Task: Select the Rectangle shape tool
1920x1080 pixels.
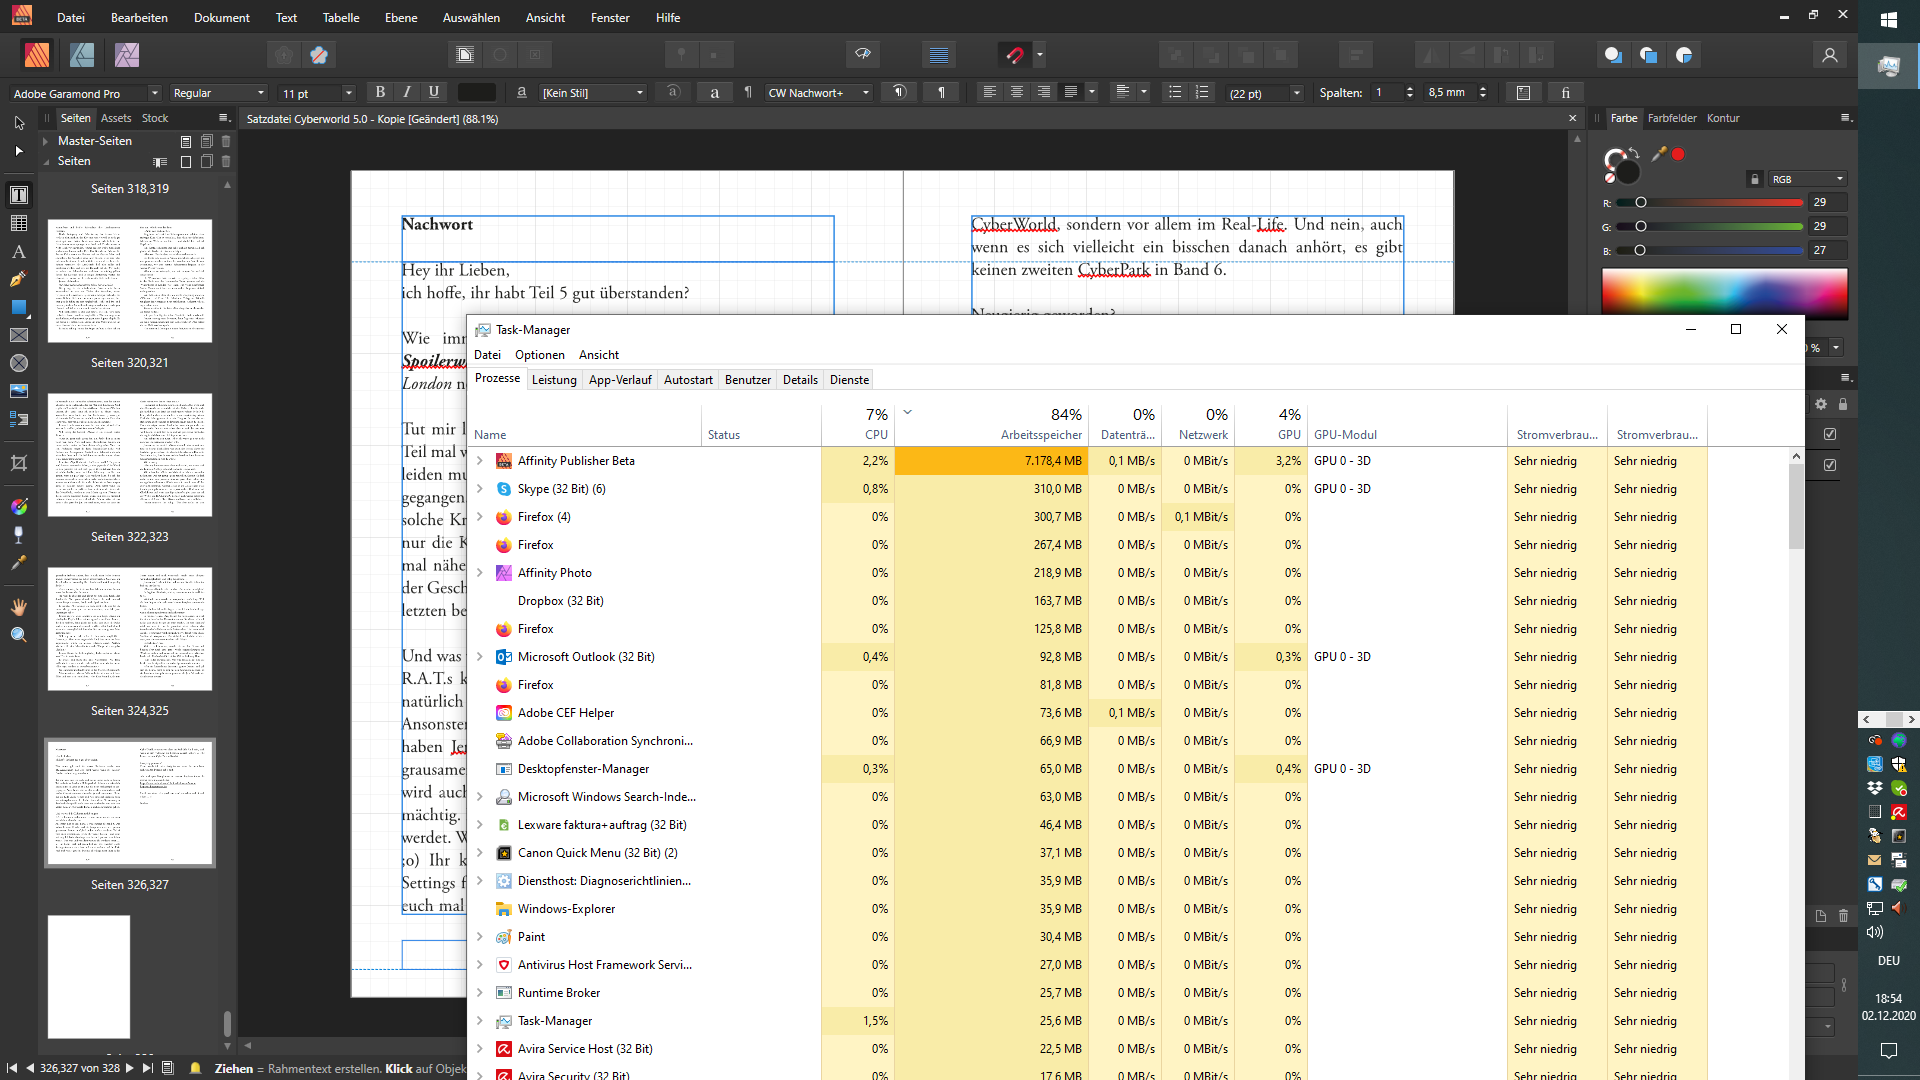Action: point(18,307)
